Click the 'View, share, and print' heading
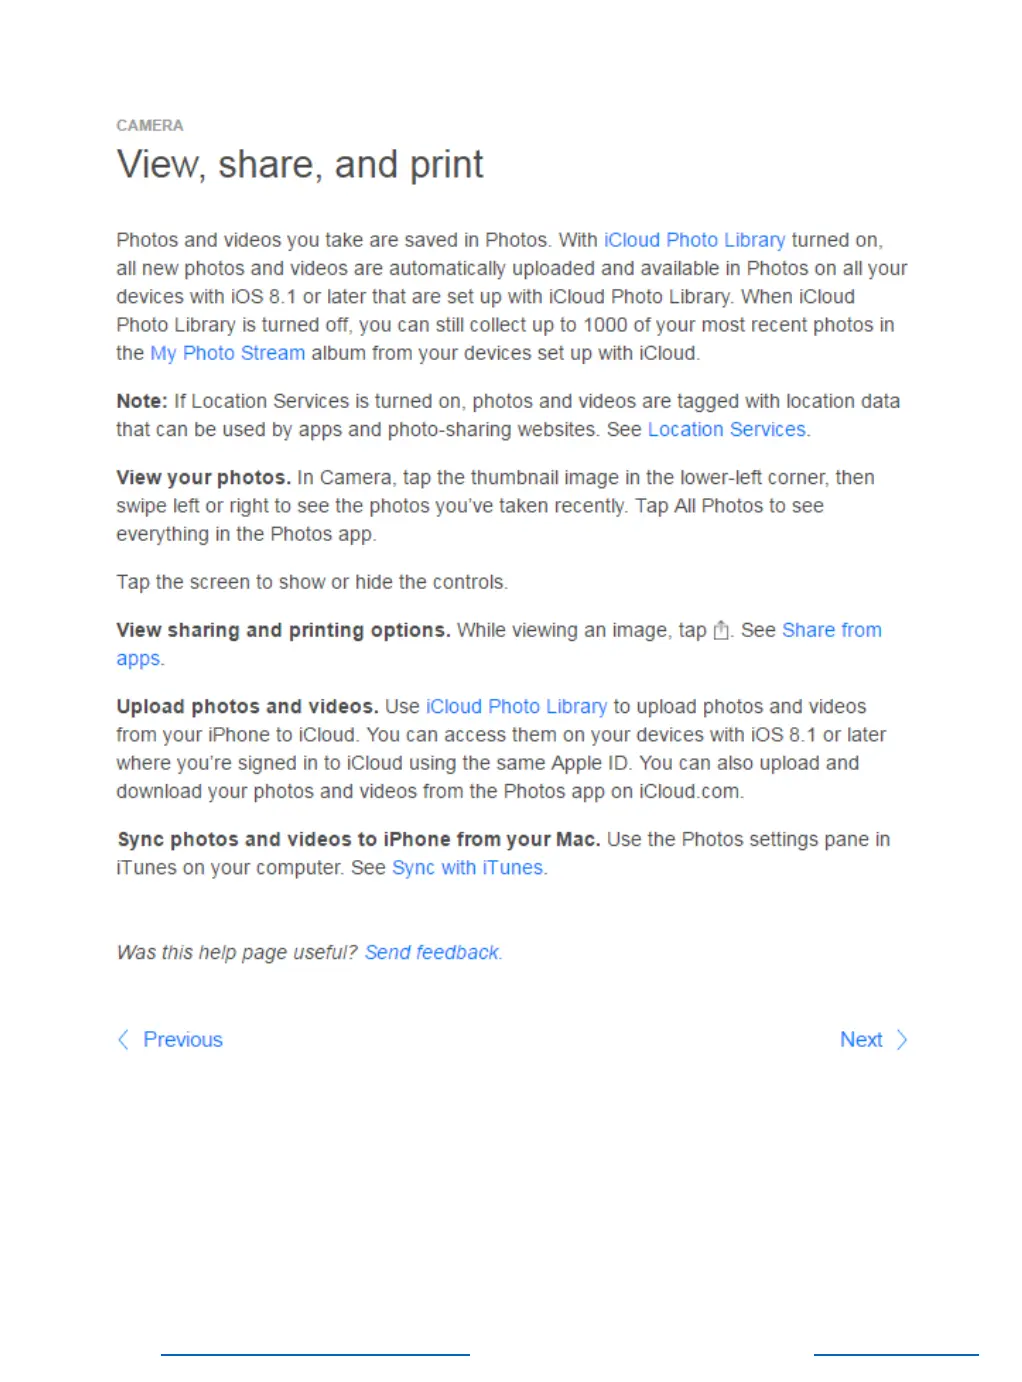This screenshot has height=1382, width=1022. point(300,165)
